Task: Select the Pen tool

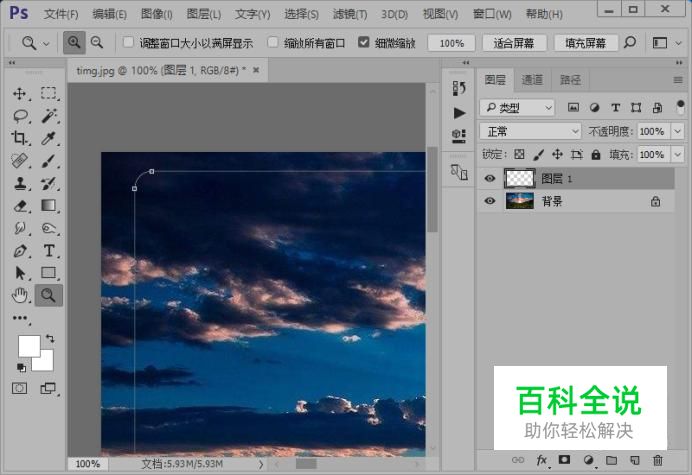Action: (x=20, y=251)
